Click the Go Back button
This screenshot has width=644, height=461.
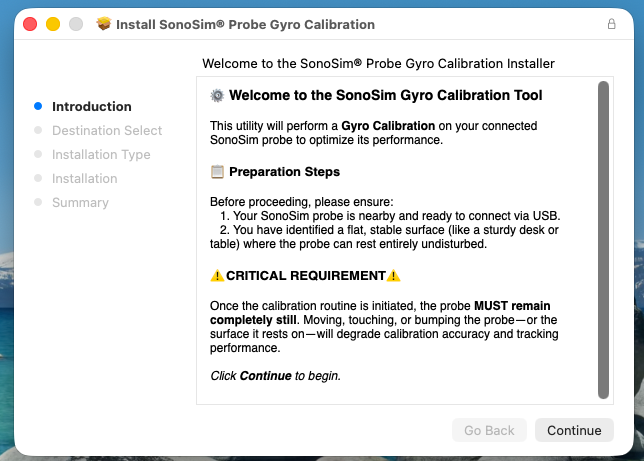coord(489,430)
